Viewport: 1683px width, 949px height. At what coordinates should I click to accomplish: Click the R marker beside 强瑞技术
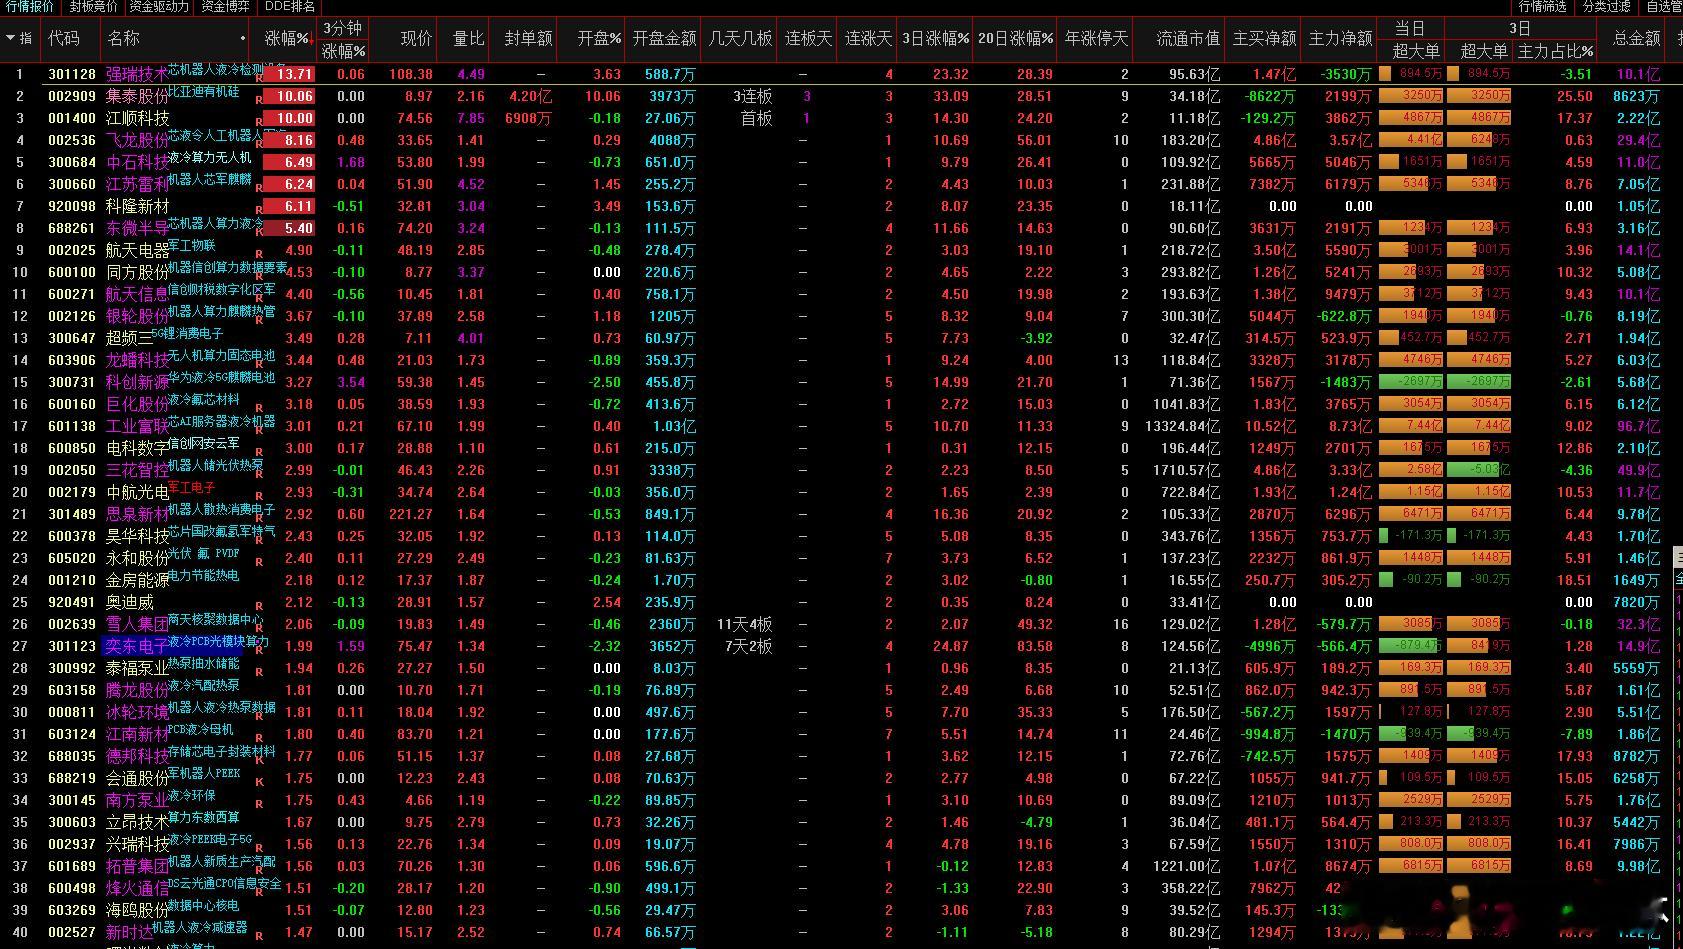pos(259,77)
